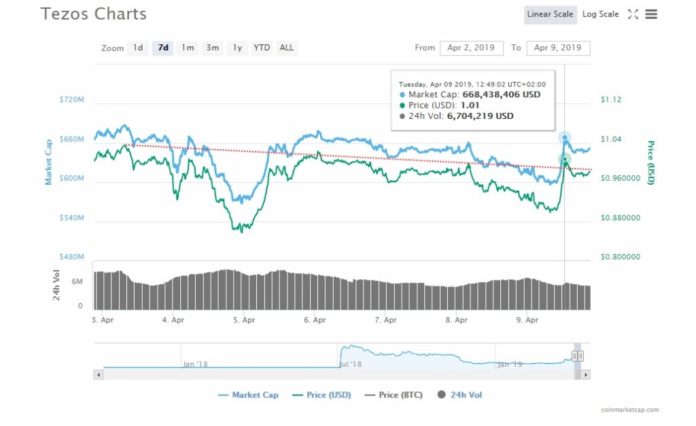The height and width of the screenshot is (426, 696).
Task: Click the $540M market cap label
Action: [71, 218]
